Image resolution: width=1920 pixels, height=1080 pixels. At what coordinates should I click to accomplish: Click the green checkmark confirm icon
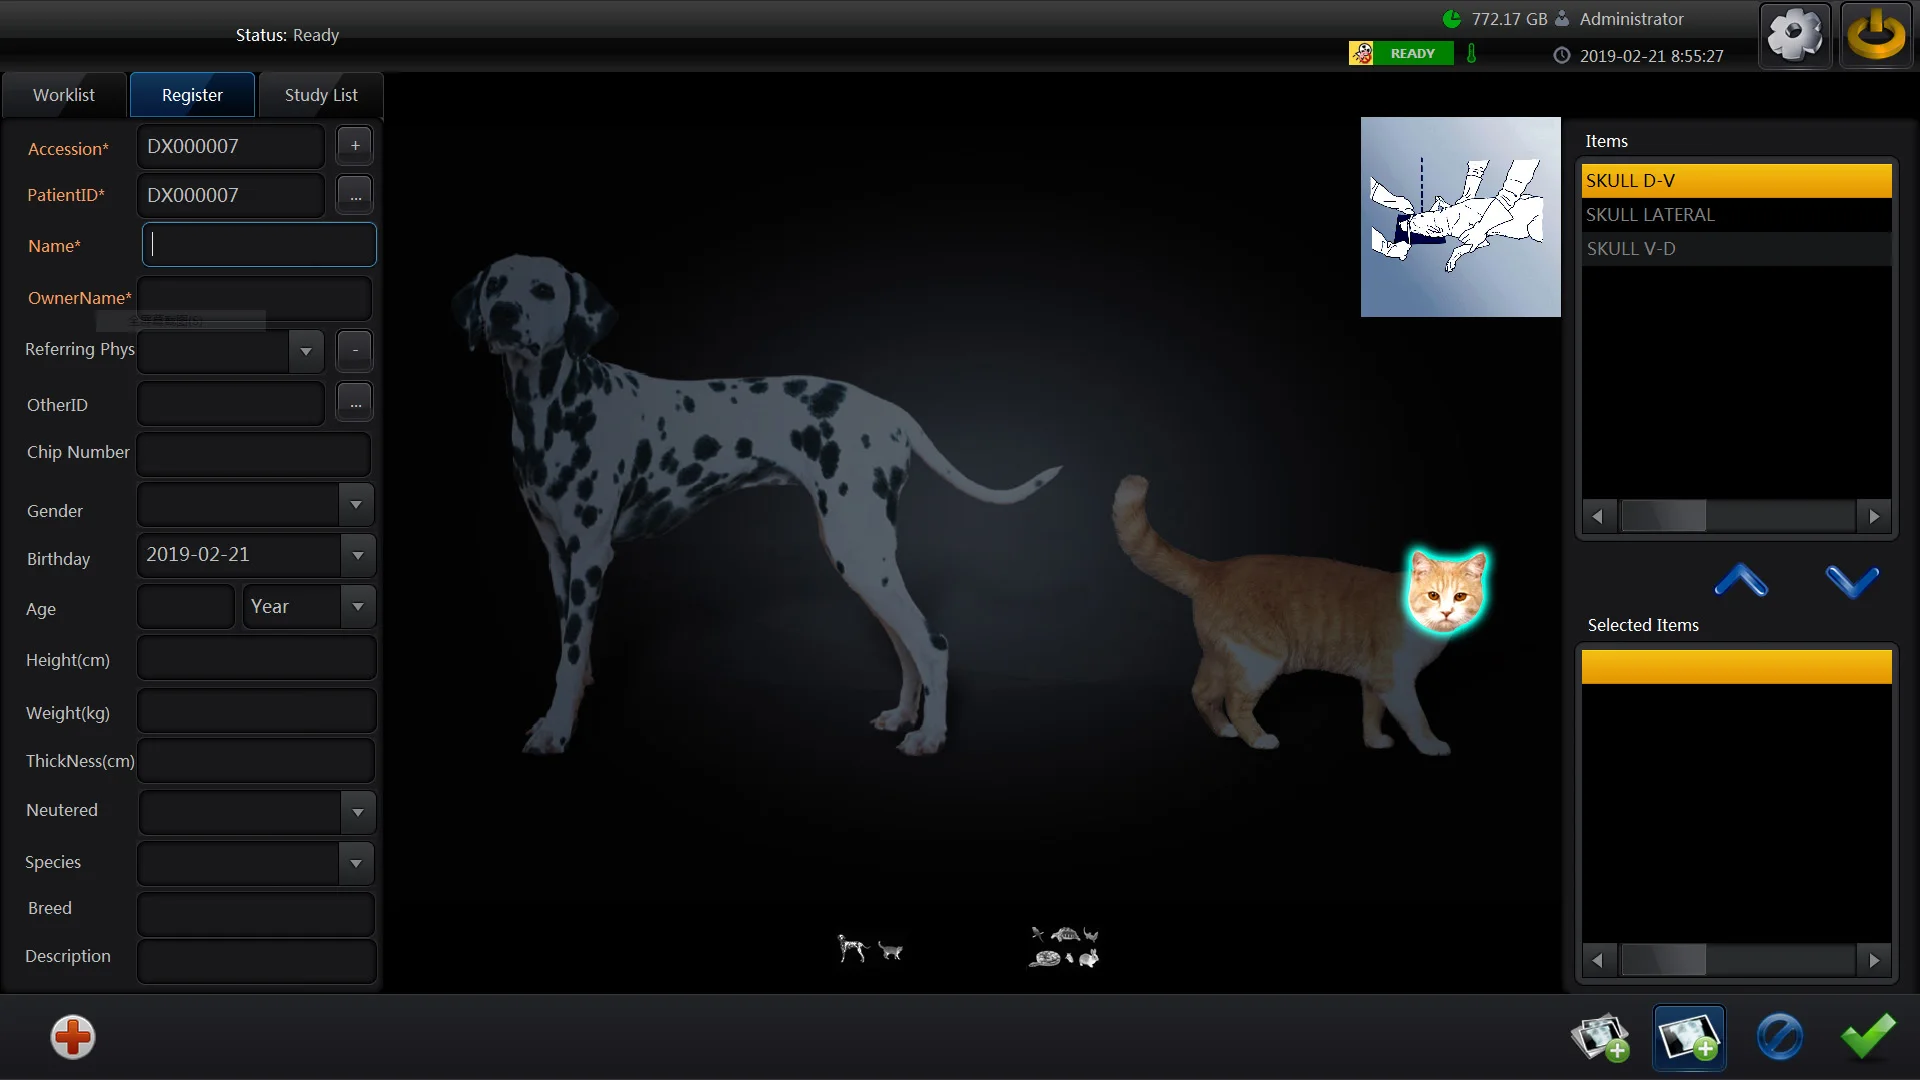coord(1868,1037)
